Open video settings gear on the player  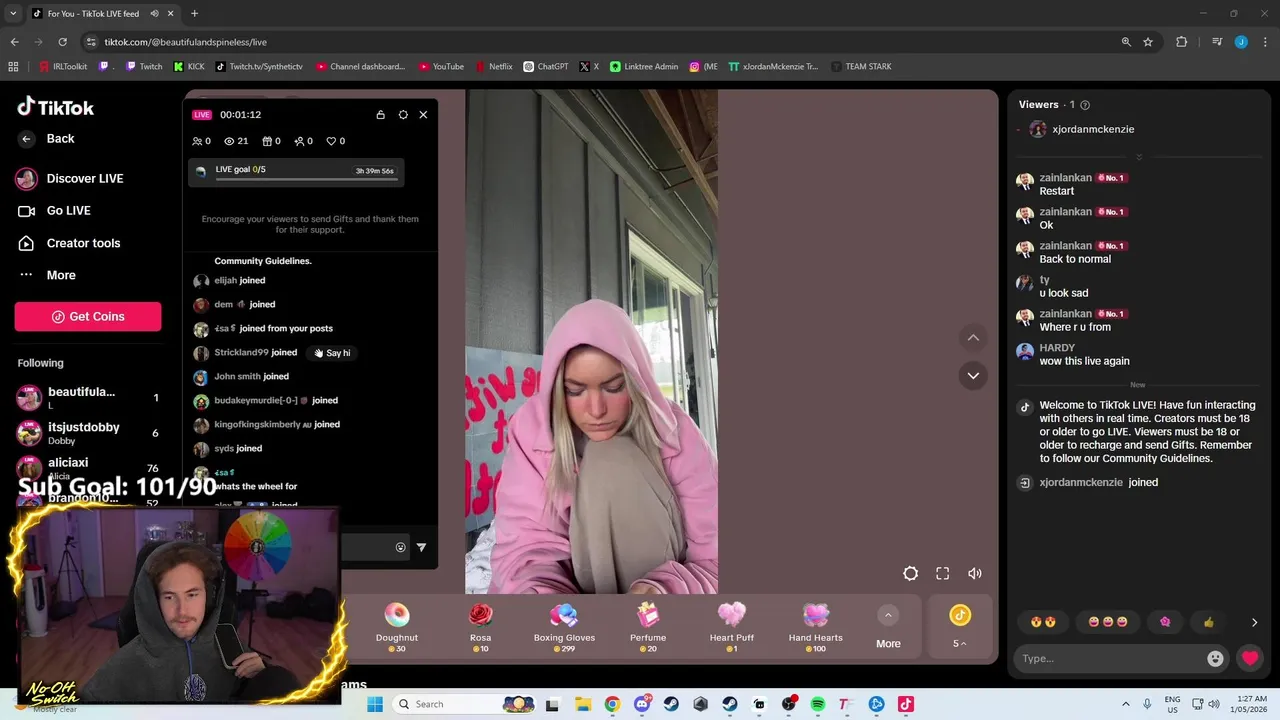coord(910,573)
